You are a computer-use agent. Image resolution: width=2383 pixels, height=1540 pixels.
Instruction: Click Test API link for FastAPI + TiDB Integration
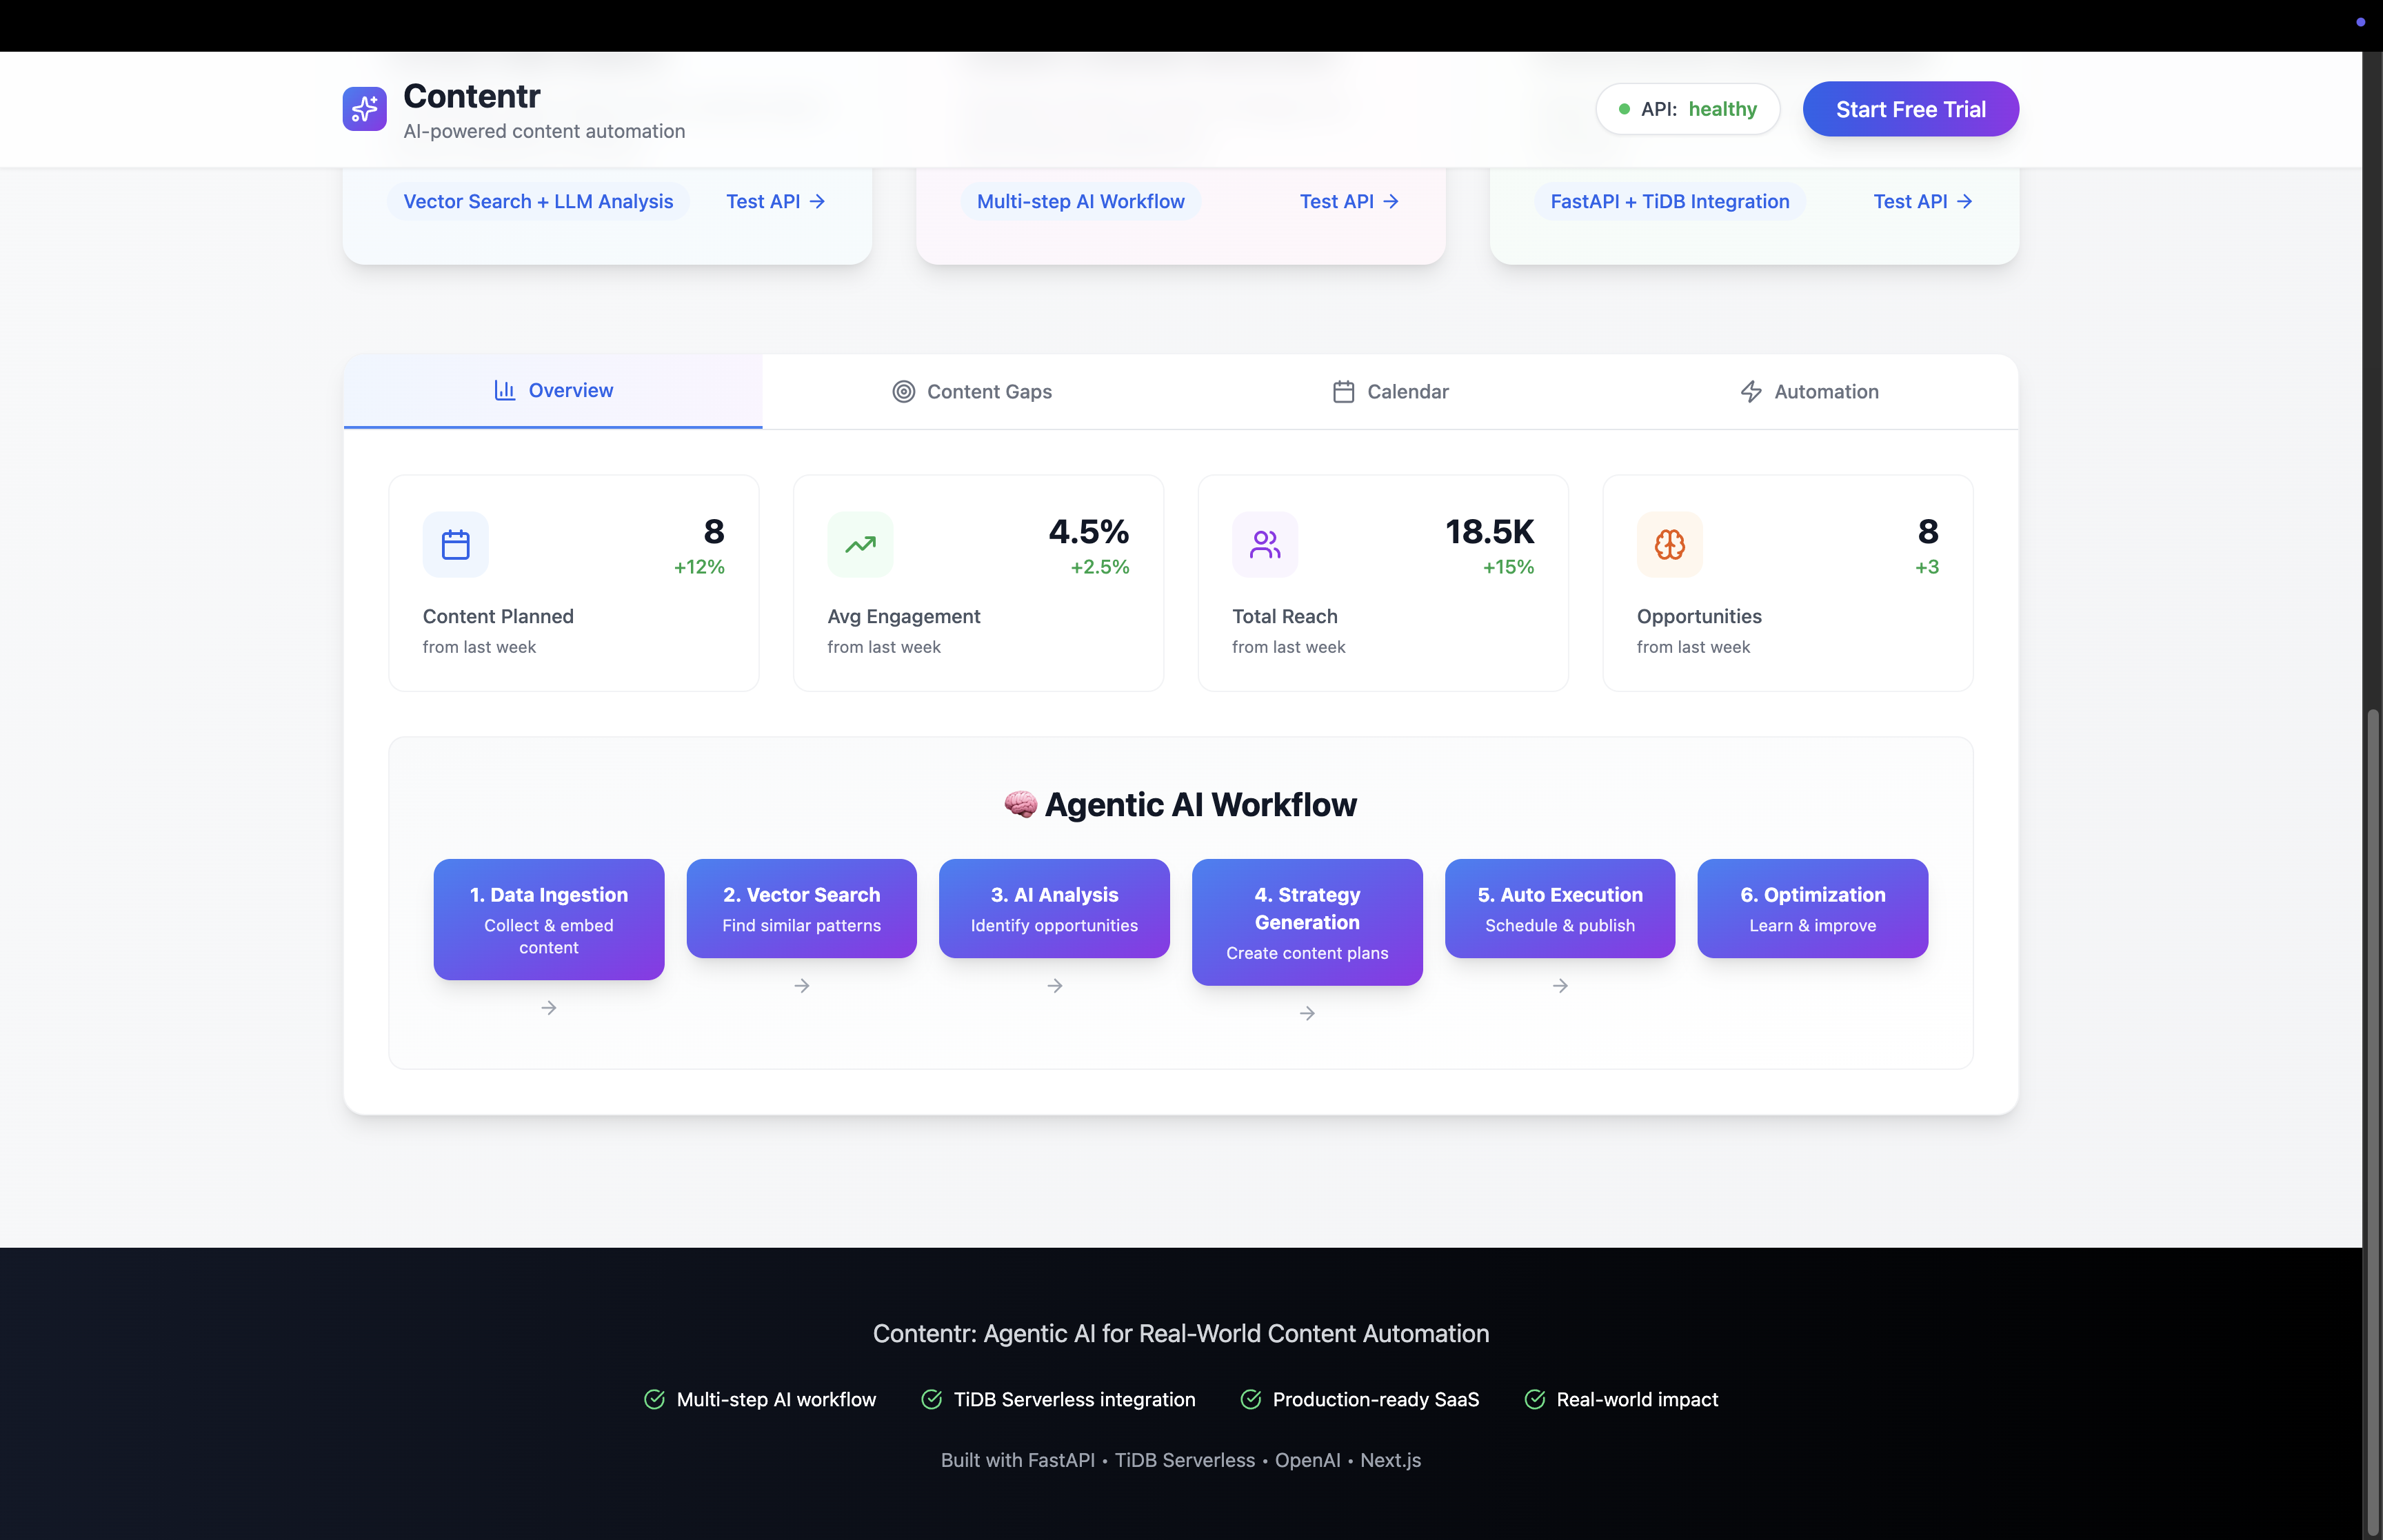1922,202
